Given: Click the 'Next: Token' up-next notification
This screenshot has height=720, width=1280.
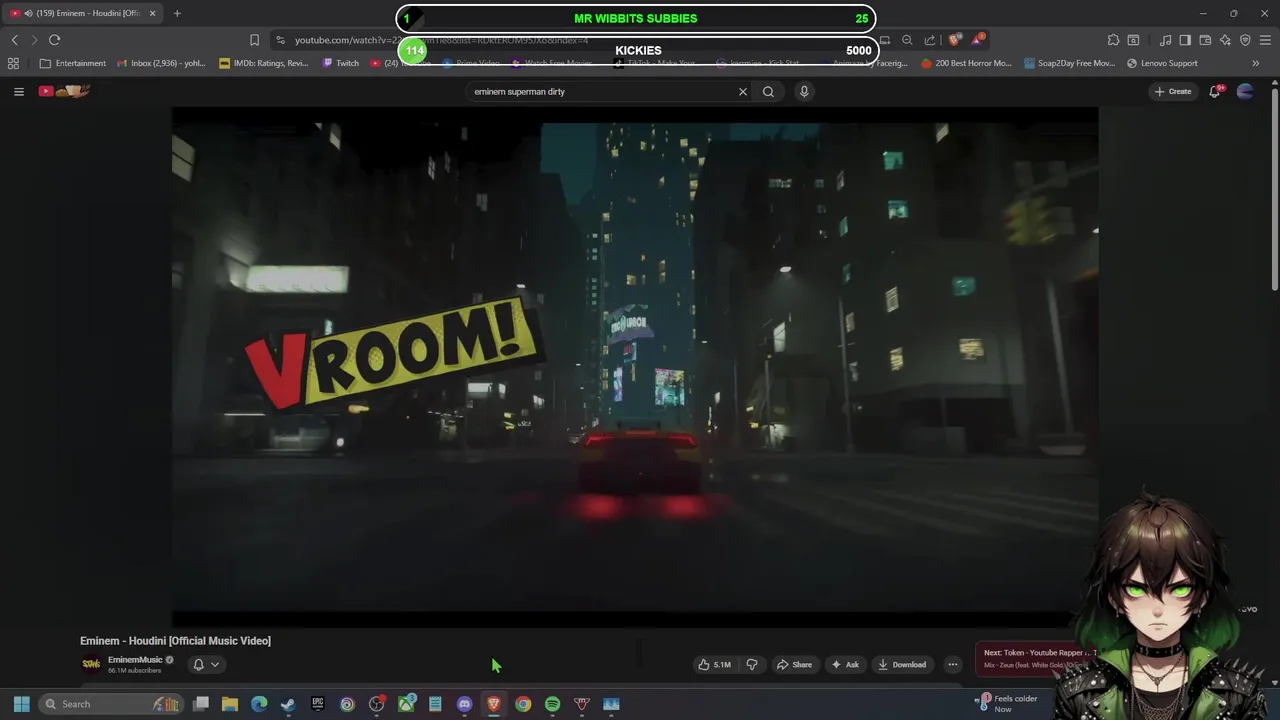Looking at the screenshot, I should point(1035,658).
